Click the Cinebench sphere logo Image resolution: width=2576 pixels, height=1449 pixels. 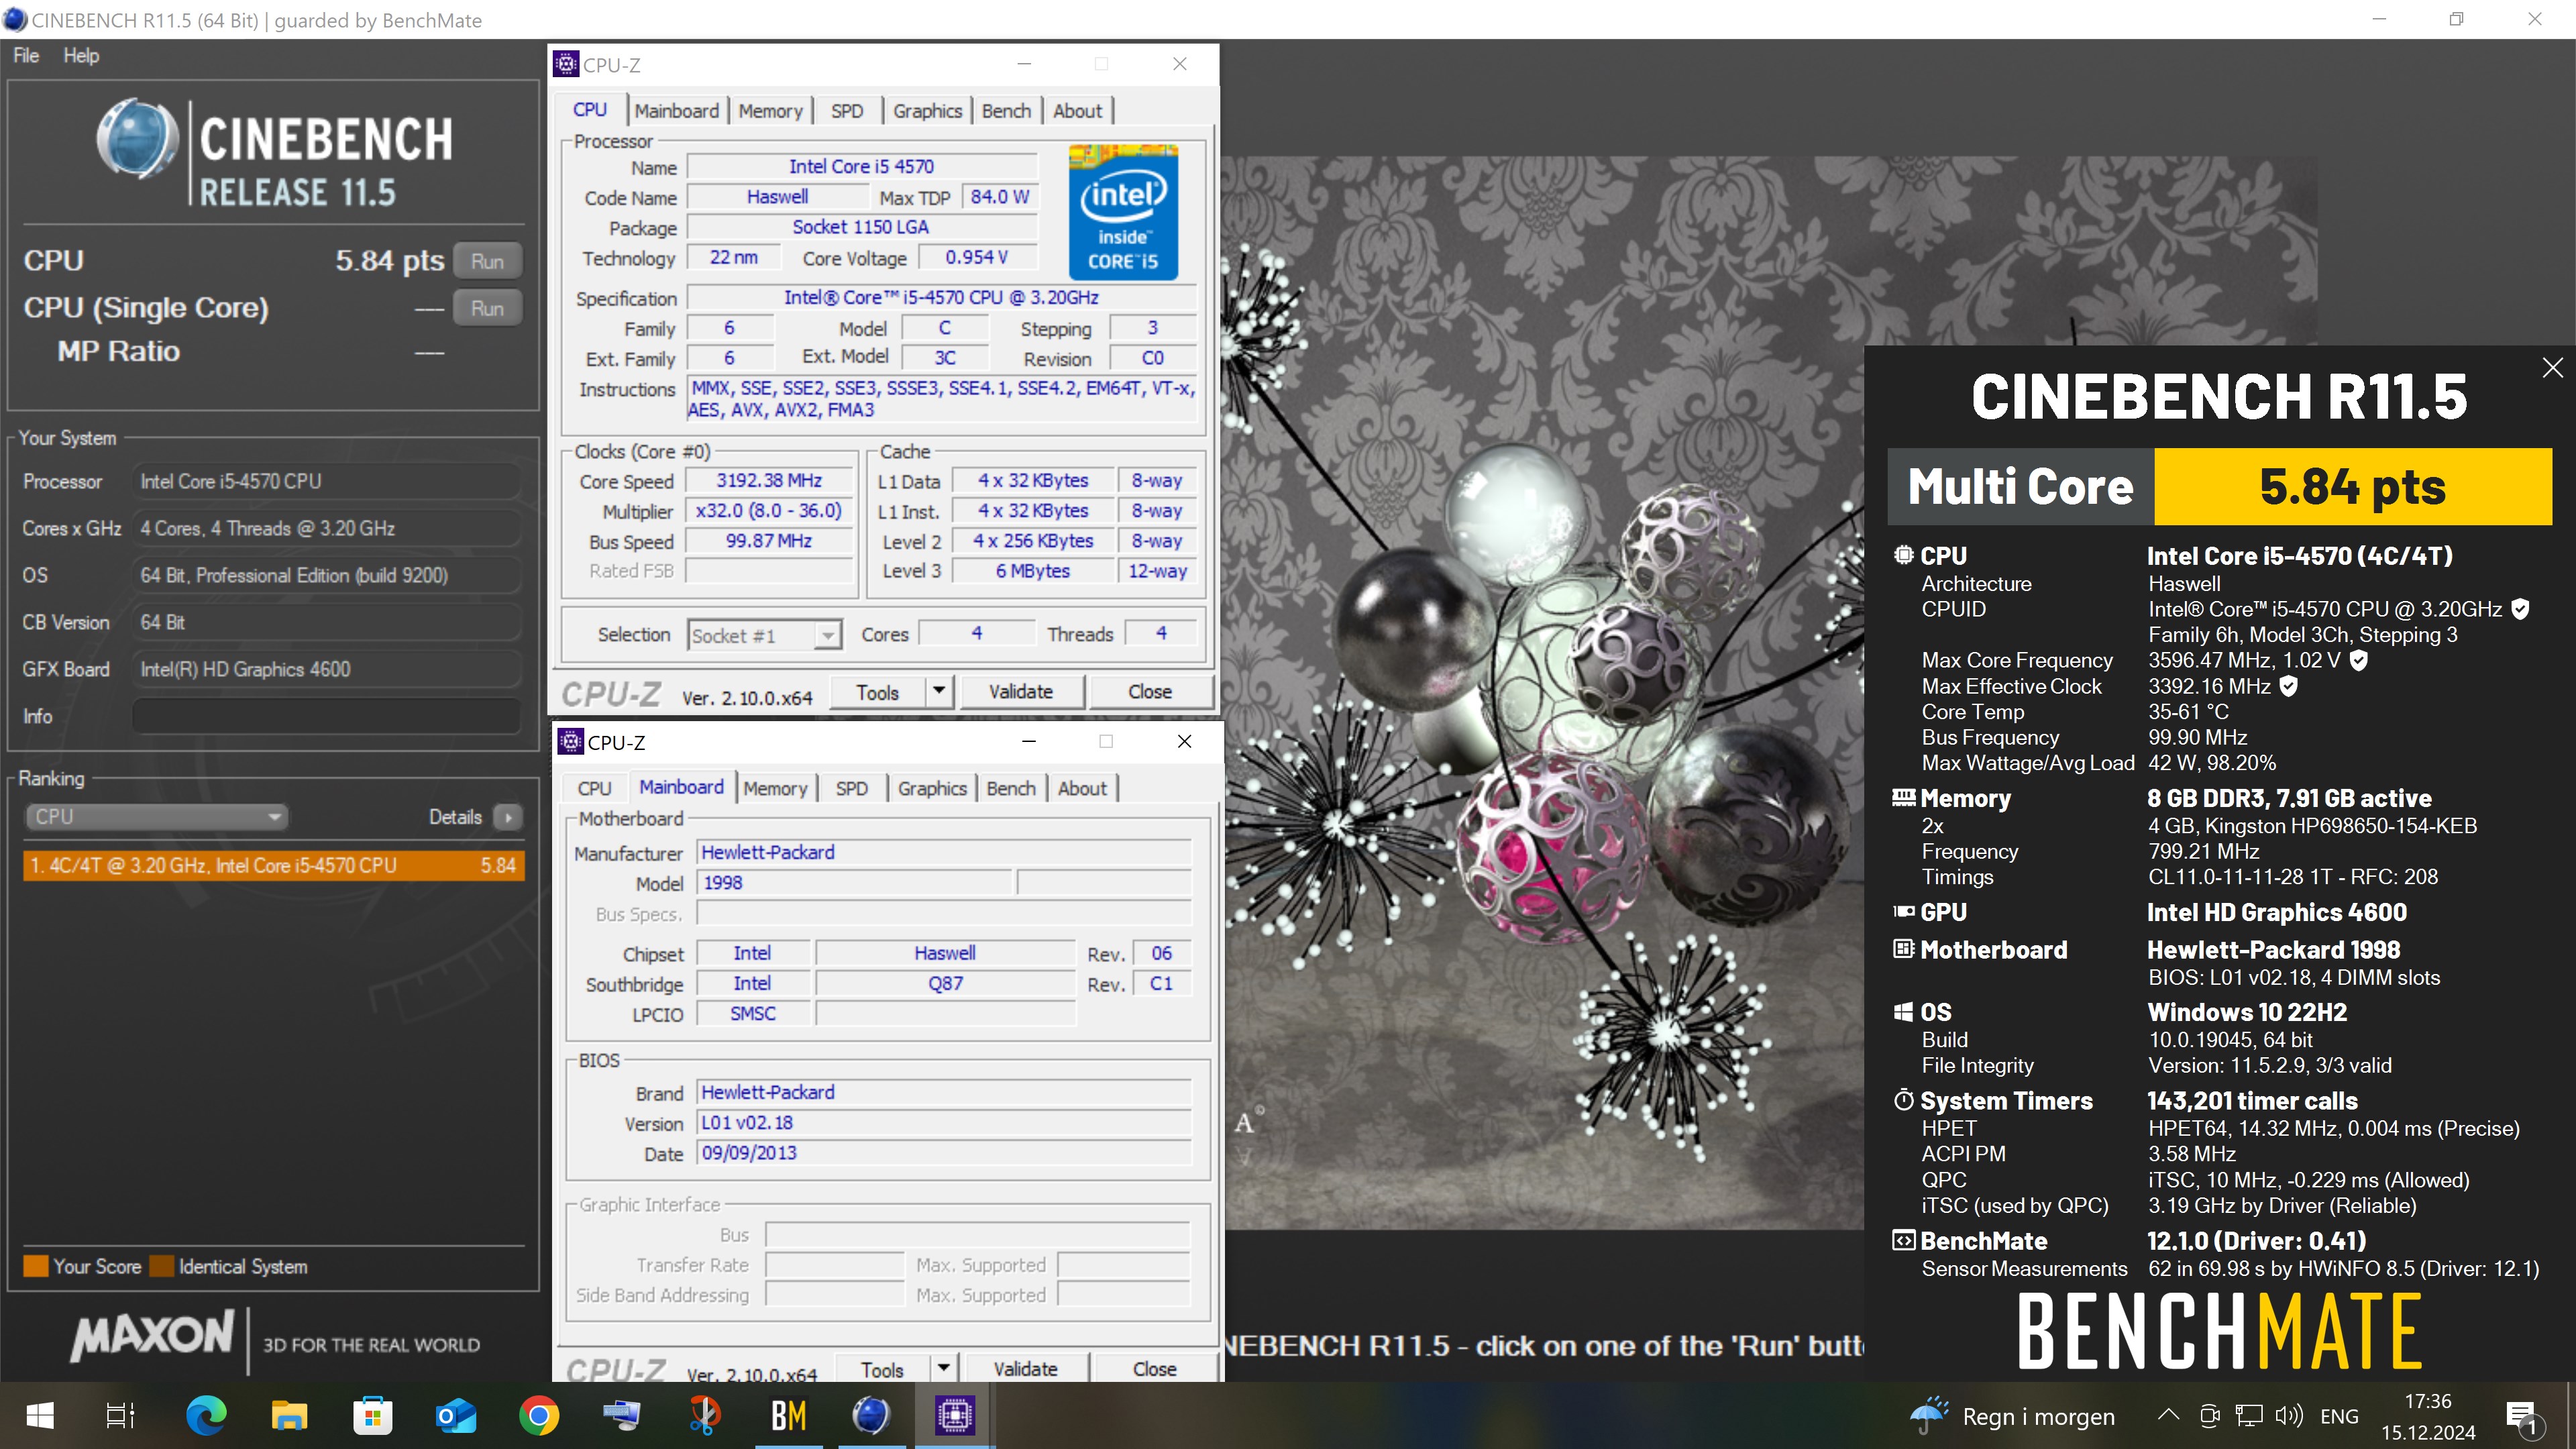(138, 139)
